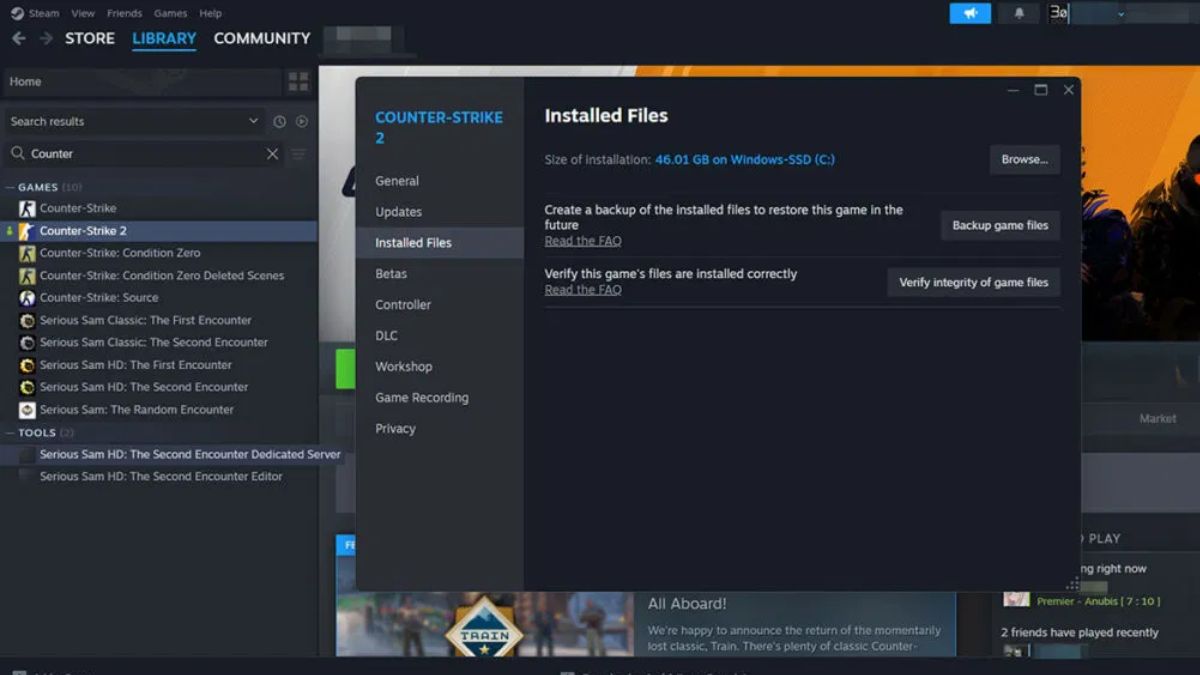The width and height of the screenshot is (1200, 675).
Task: Click the 46.01 GB on Windows-SSD link
Action: pos(745,160)
